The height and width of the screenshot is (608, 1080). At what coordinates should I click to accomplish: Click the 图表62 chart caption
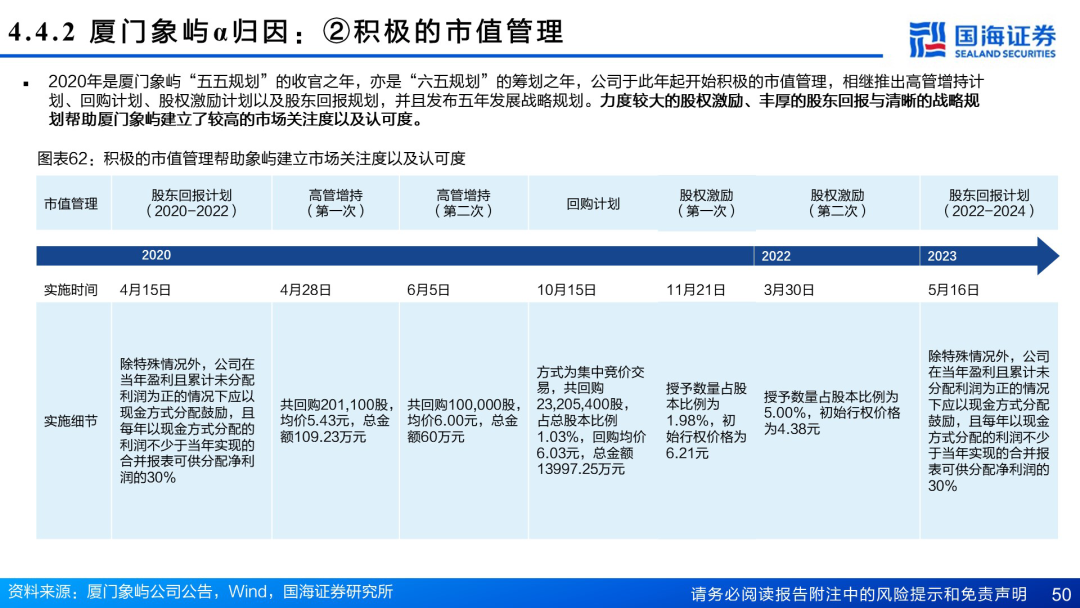pos(251,159)
